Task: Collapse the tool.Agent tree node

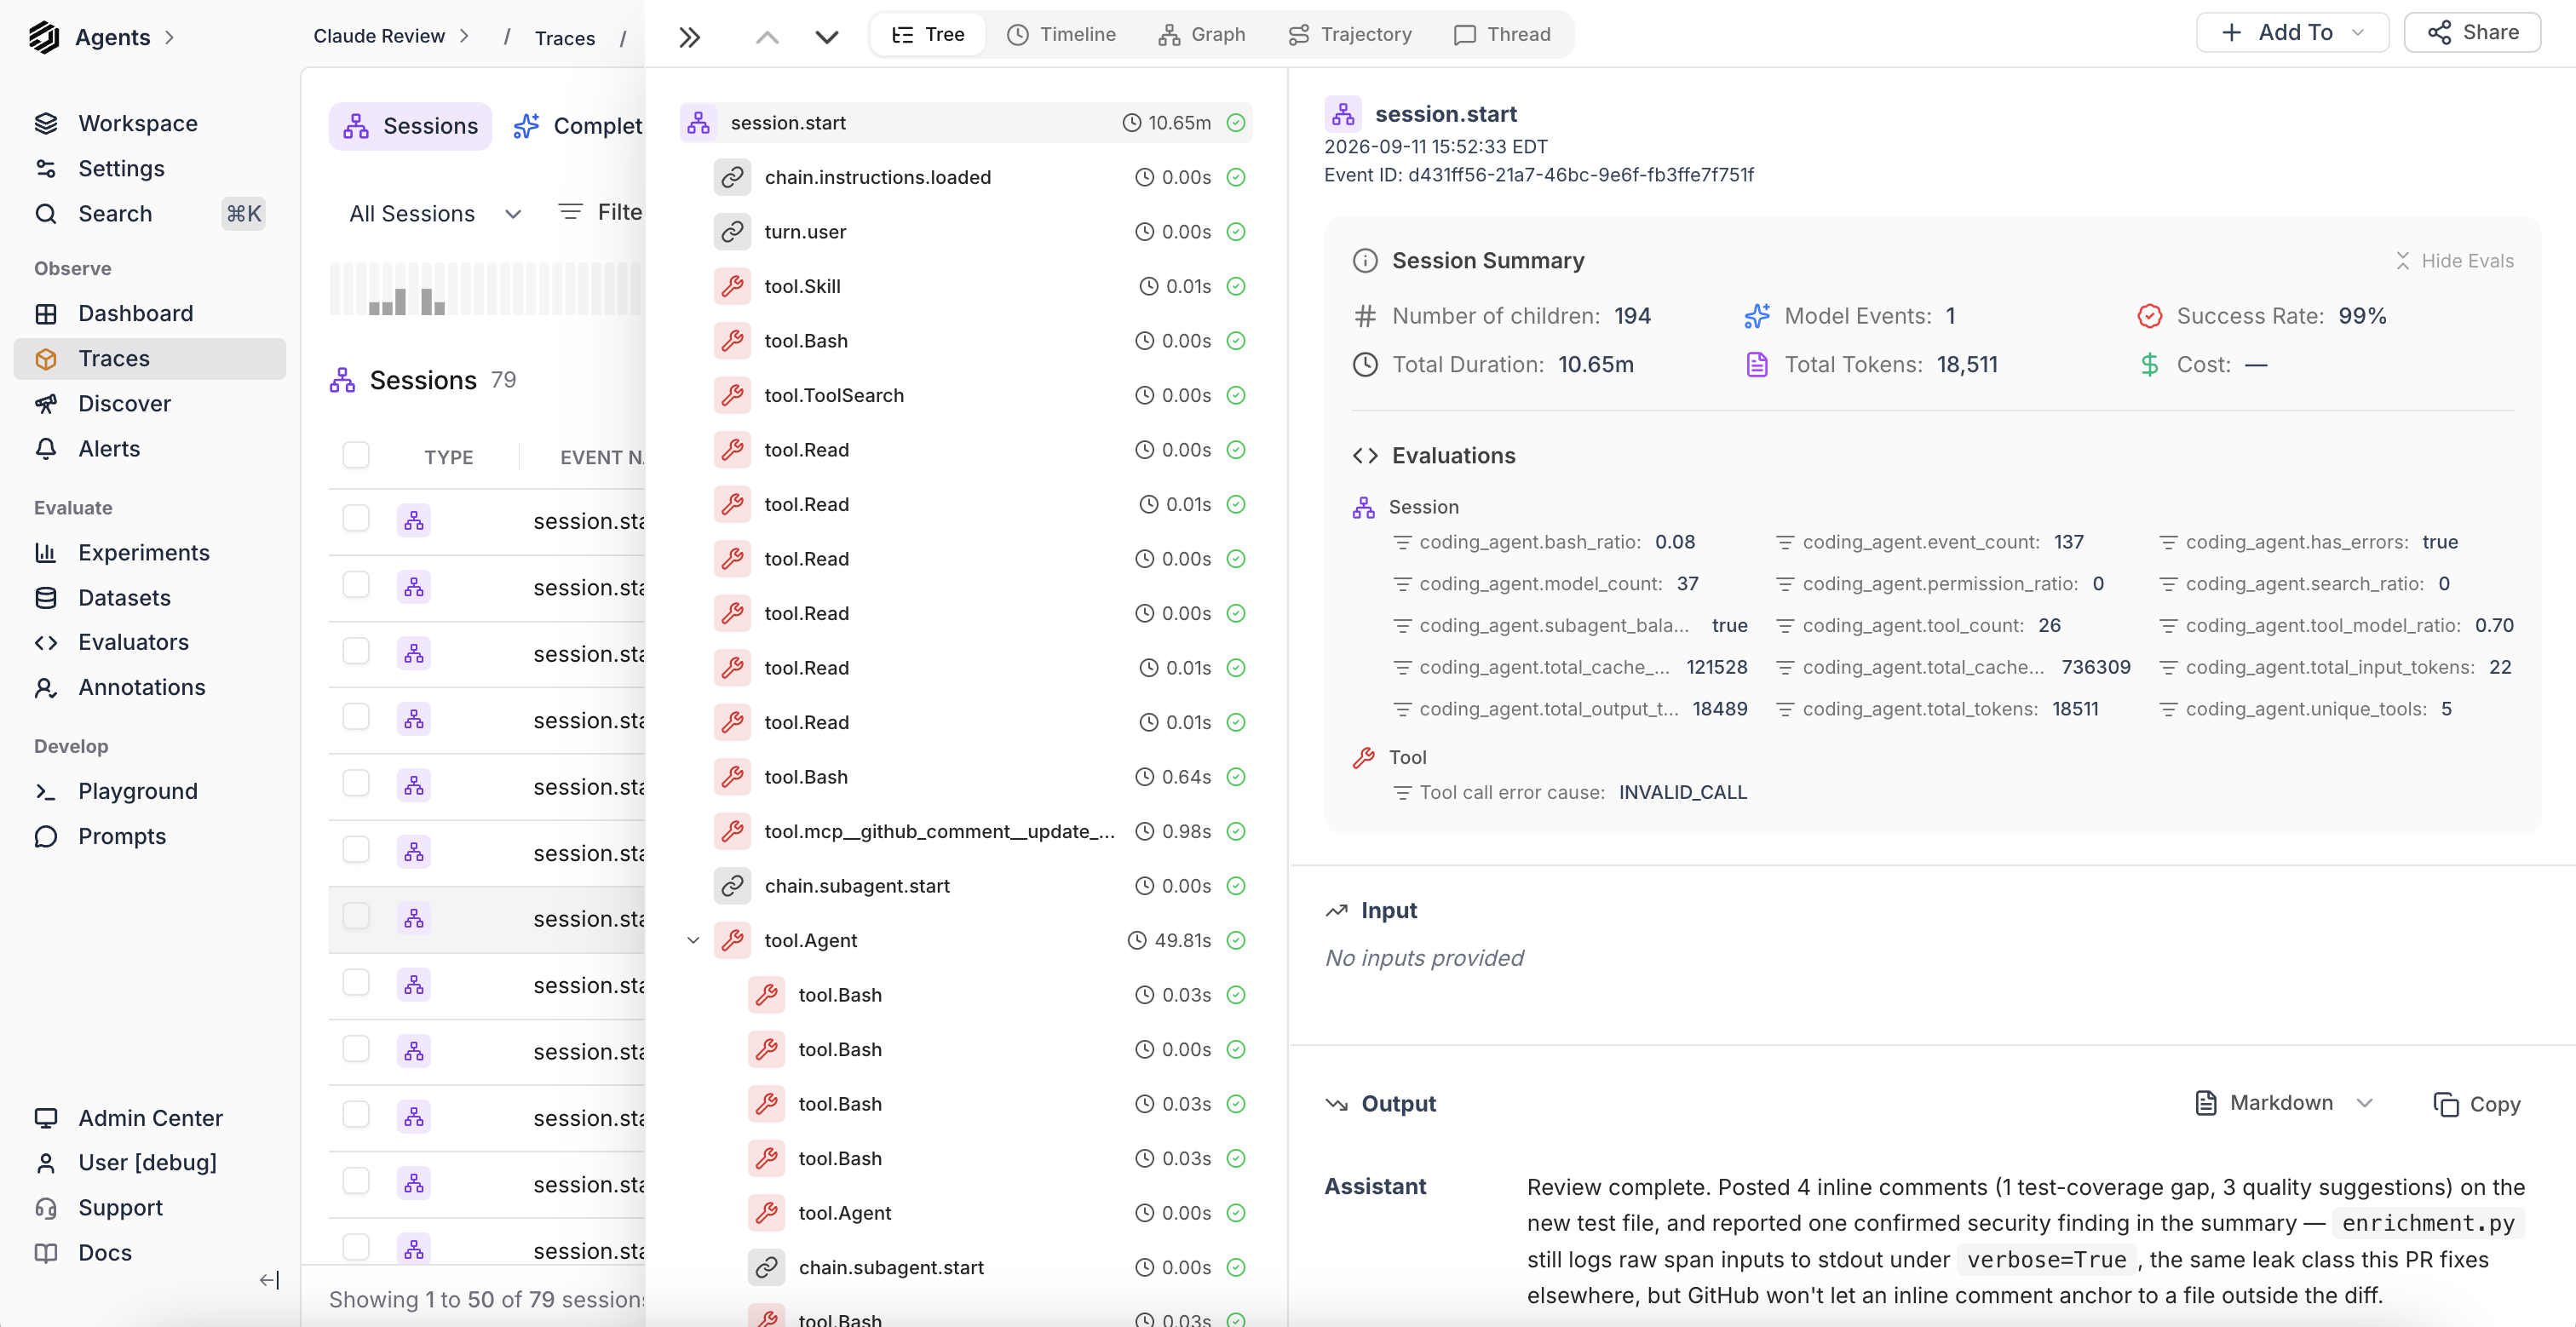Action: (693, 940)
